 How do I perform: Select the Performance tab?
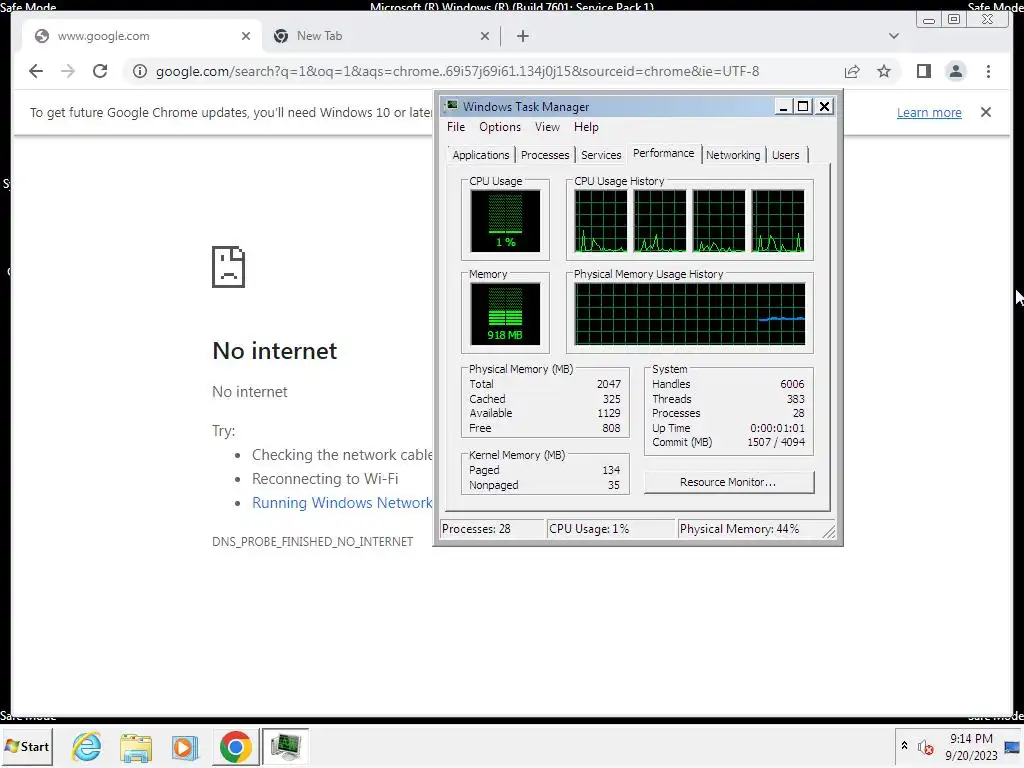(x=664, y=153)
